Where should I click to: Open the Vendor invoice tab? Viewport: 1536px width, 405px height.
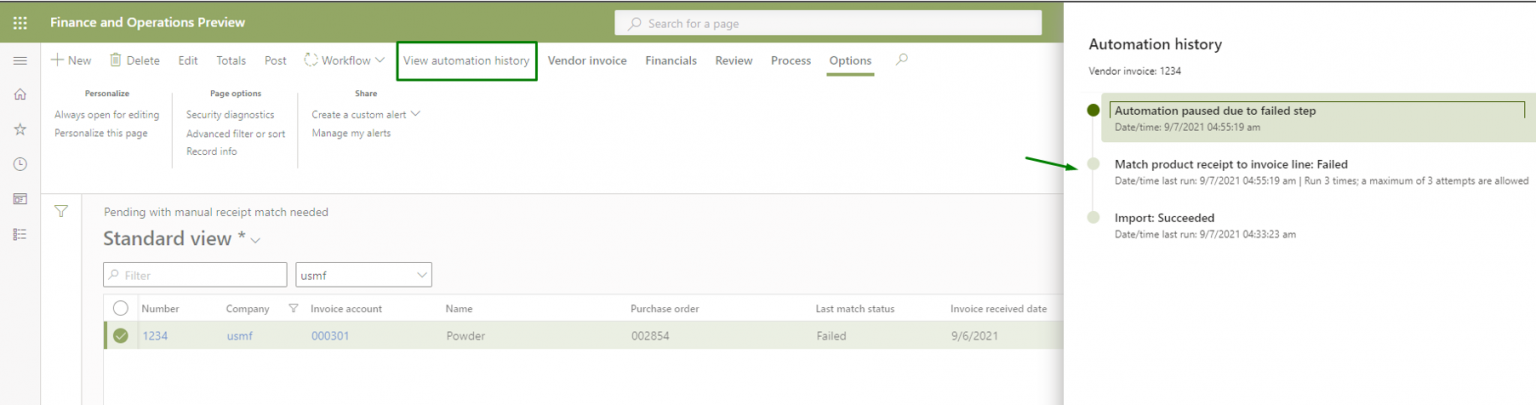[587, 61]
